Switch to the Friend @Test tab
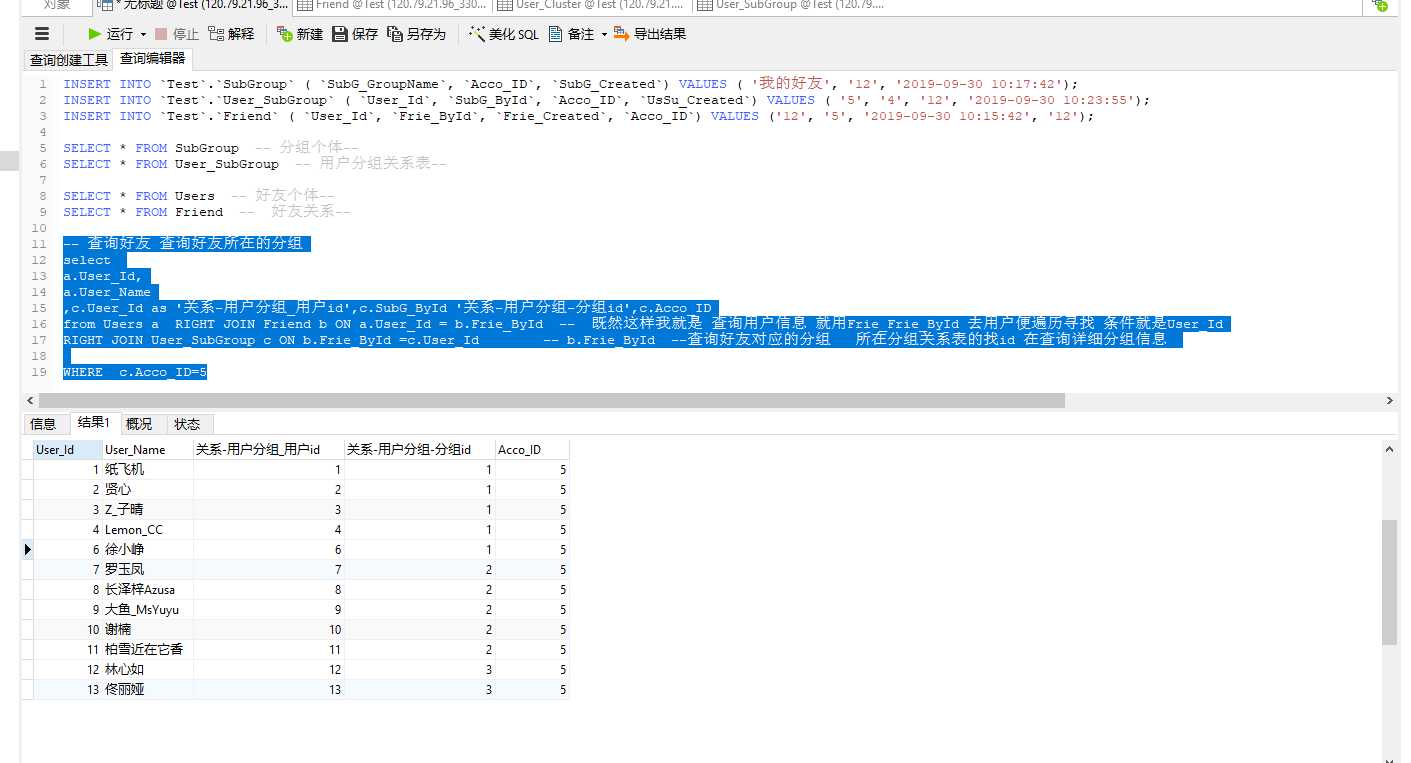 pos(392,6)
